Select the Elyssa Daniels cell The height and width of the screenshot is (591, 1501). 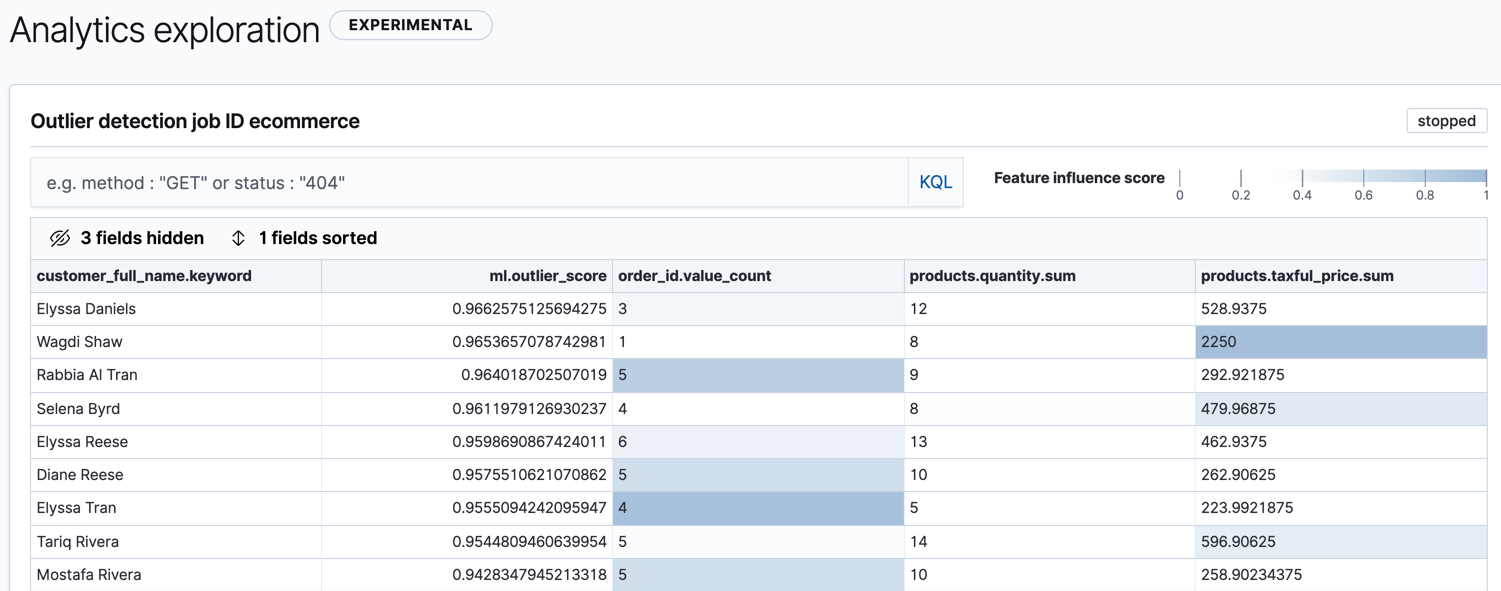(176, 309)
